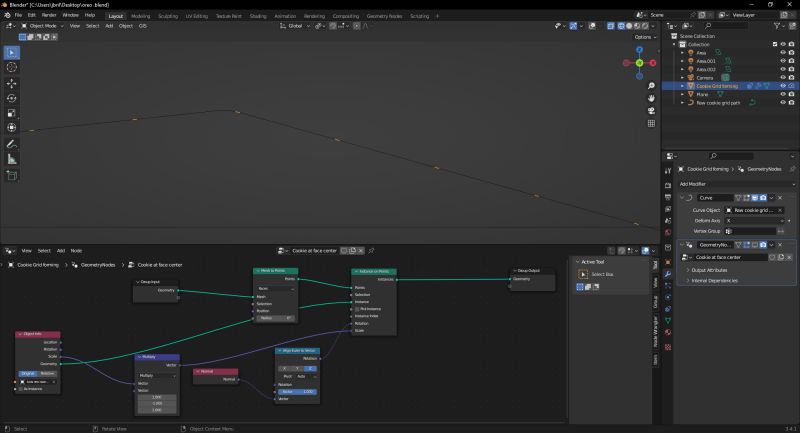
Task: Open the Global transform orientation dropdown
Action: pos(295,26)
